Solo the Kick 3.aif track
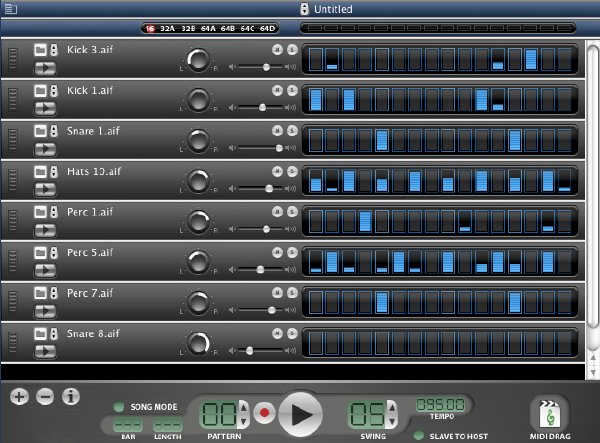Viewport: 600px width, 443px height. 292,49
